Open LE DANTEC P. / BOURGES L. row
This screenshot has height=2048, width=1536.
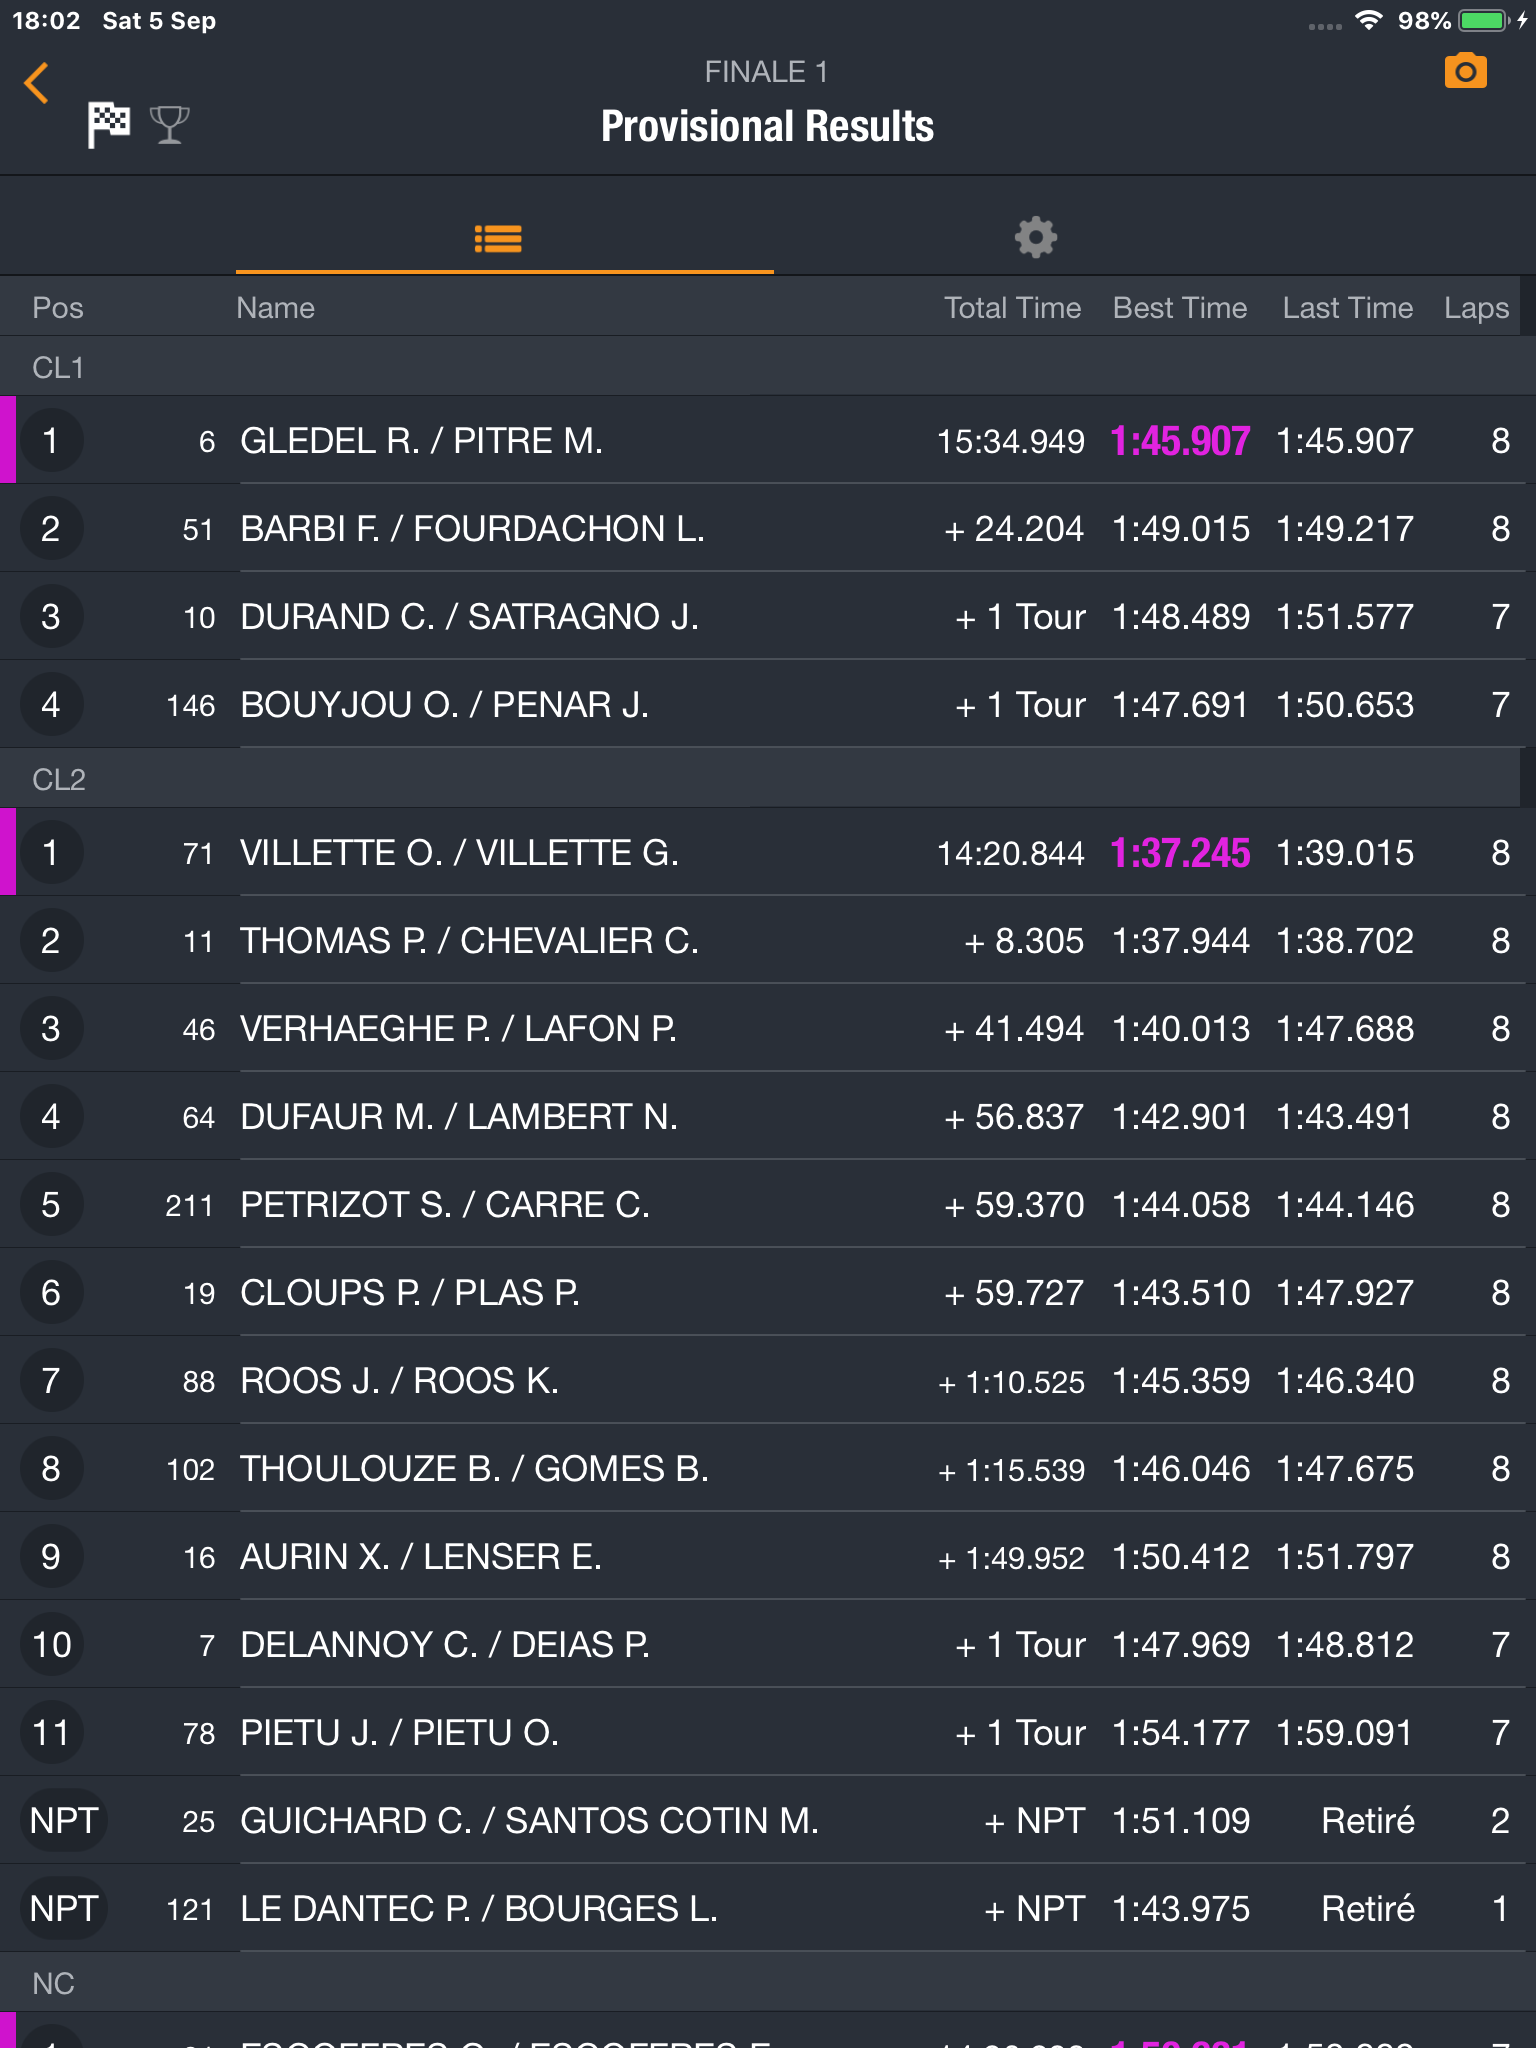coord(479,1909)
